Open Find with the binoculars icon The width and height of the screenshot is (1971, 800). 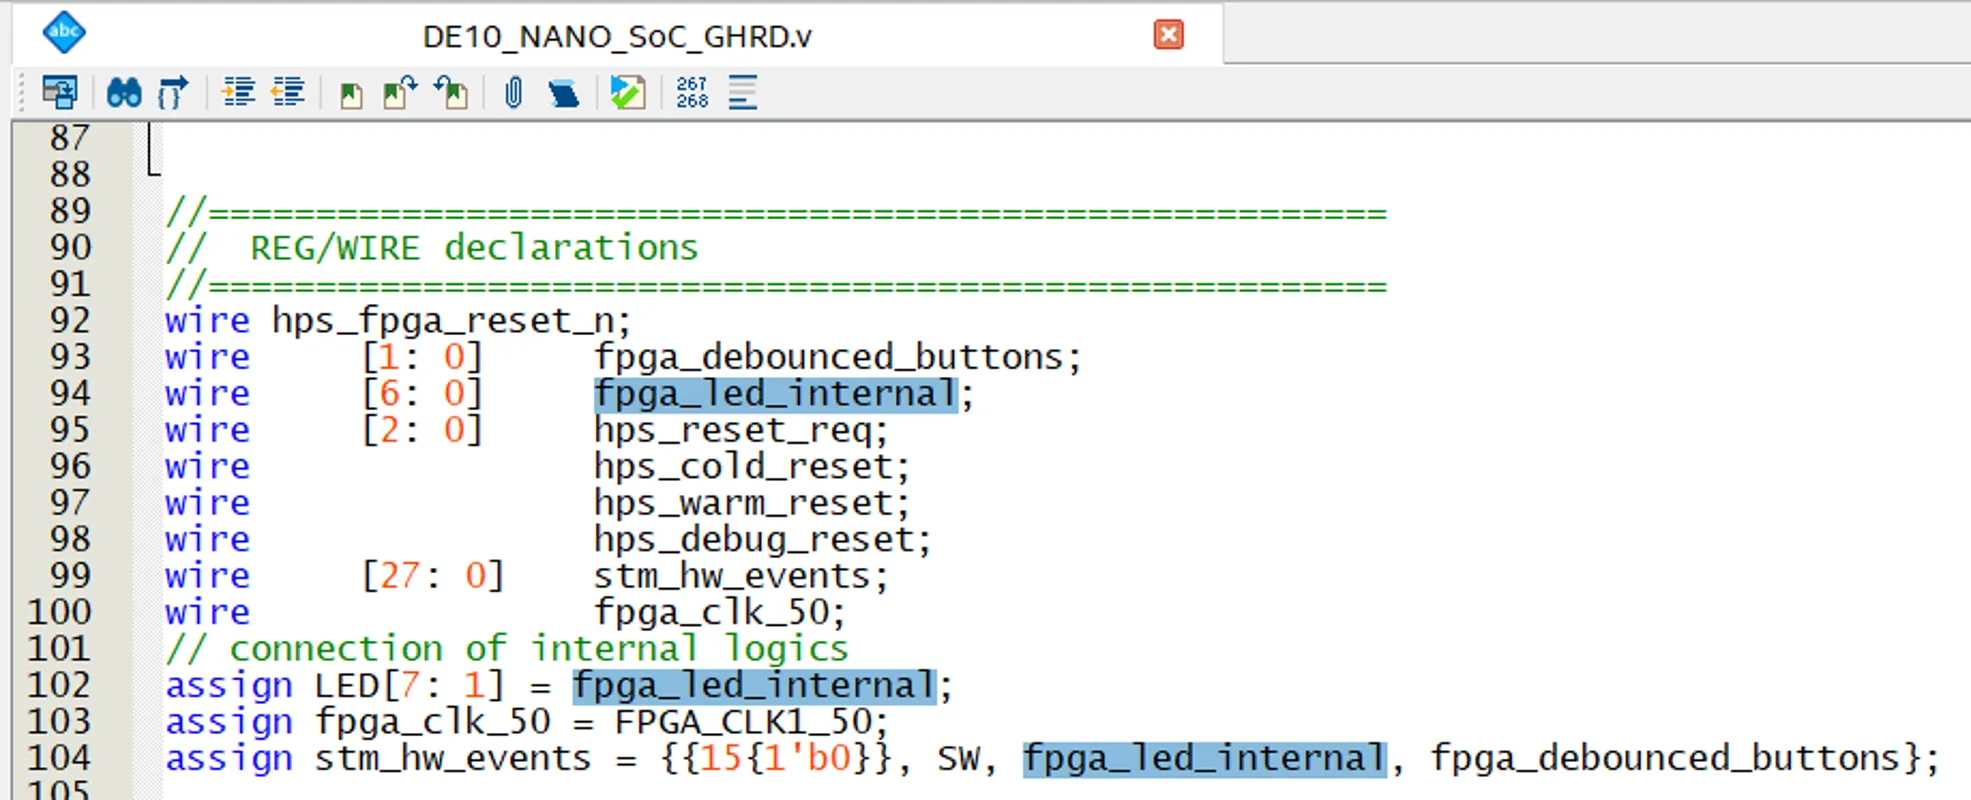click(124, 92)
